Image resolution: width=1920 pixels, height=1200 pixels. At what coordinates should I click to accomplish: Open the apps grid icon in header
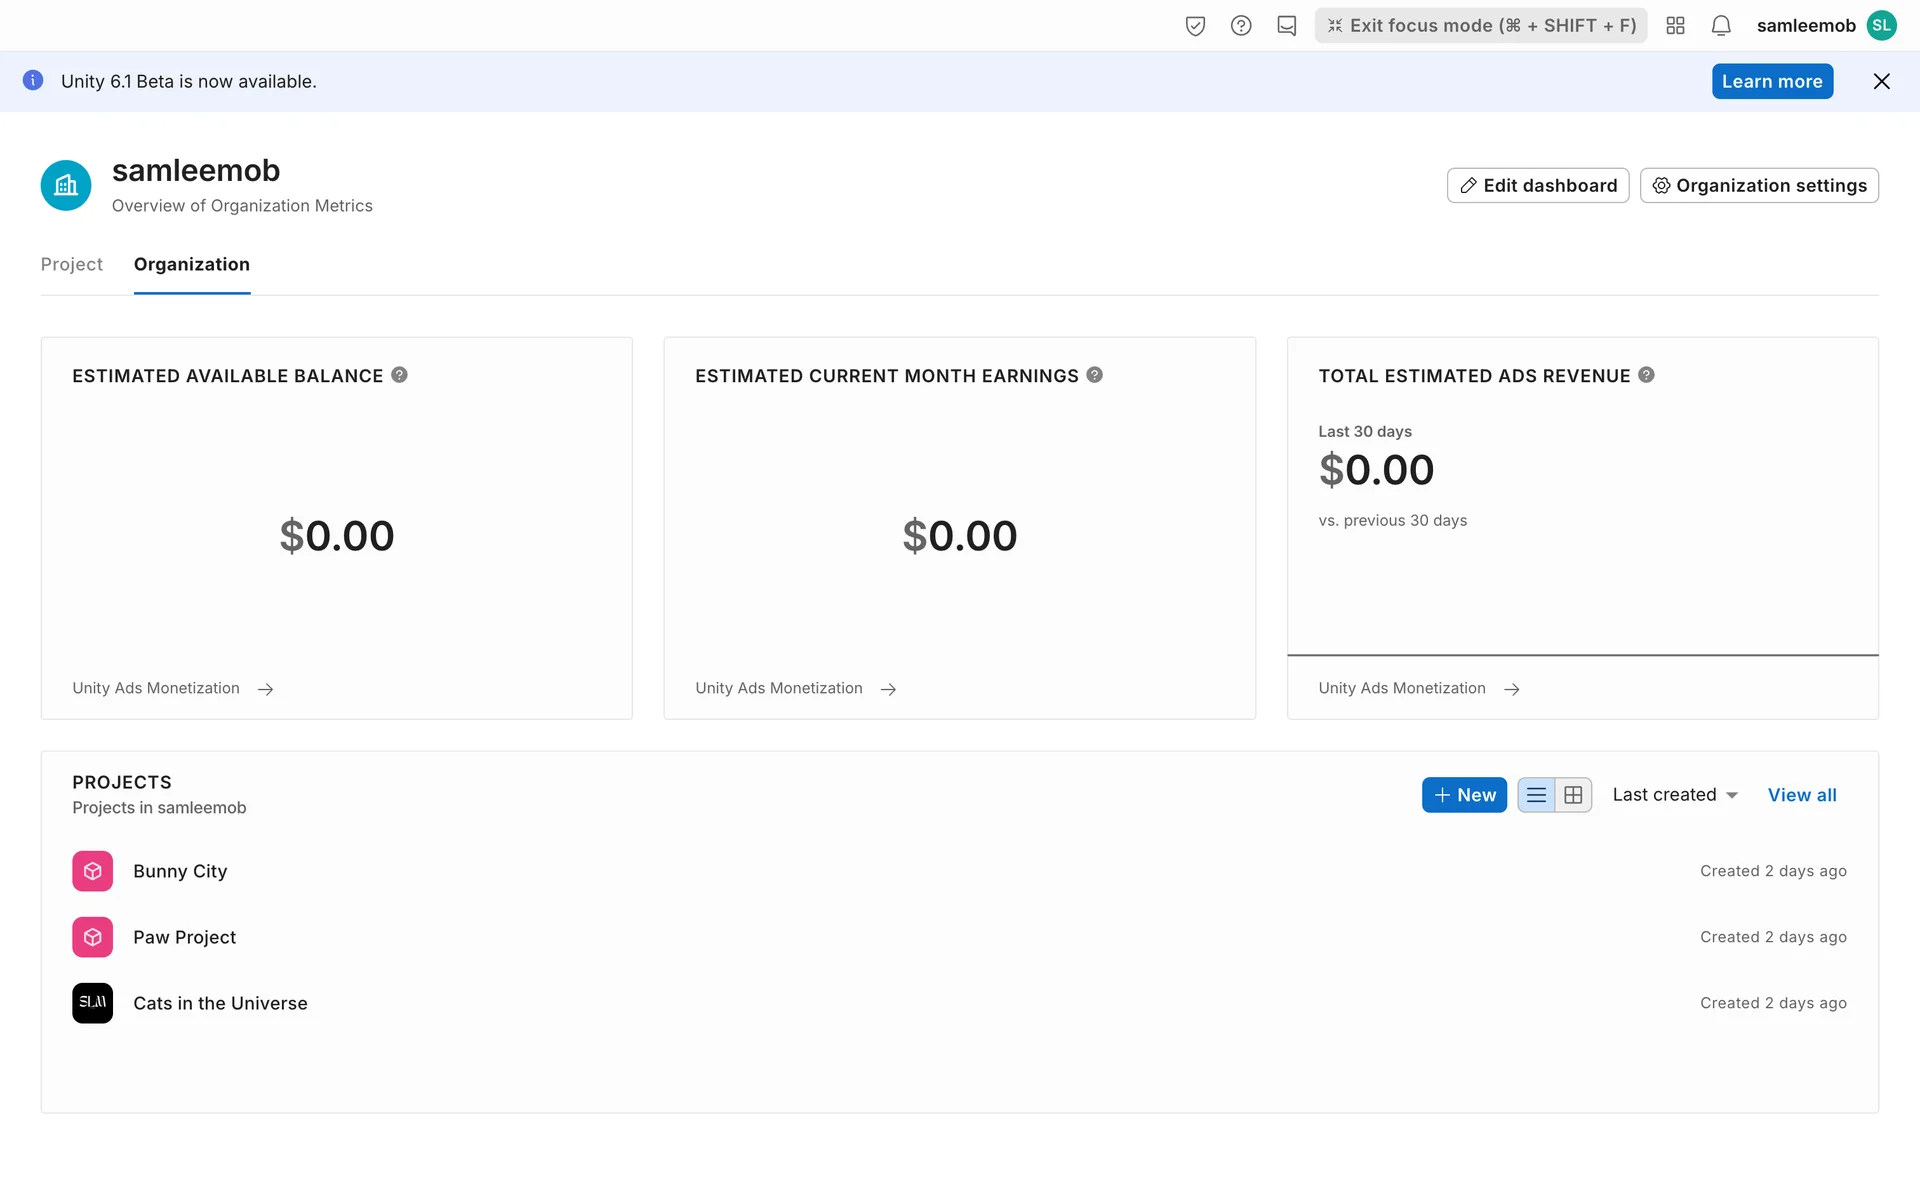pyautogui.click(x=1676, y=26)
